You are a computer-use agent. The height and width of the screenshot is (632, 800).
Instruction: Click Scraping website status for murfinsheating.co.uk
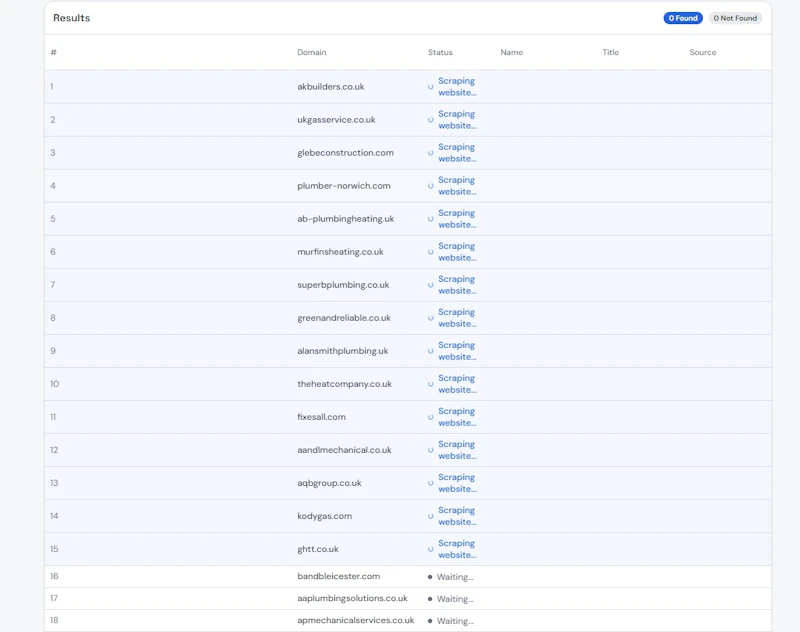(457, 252)
